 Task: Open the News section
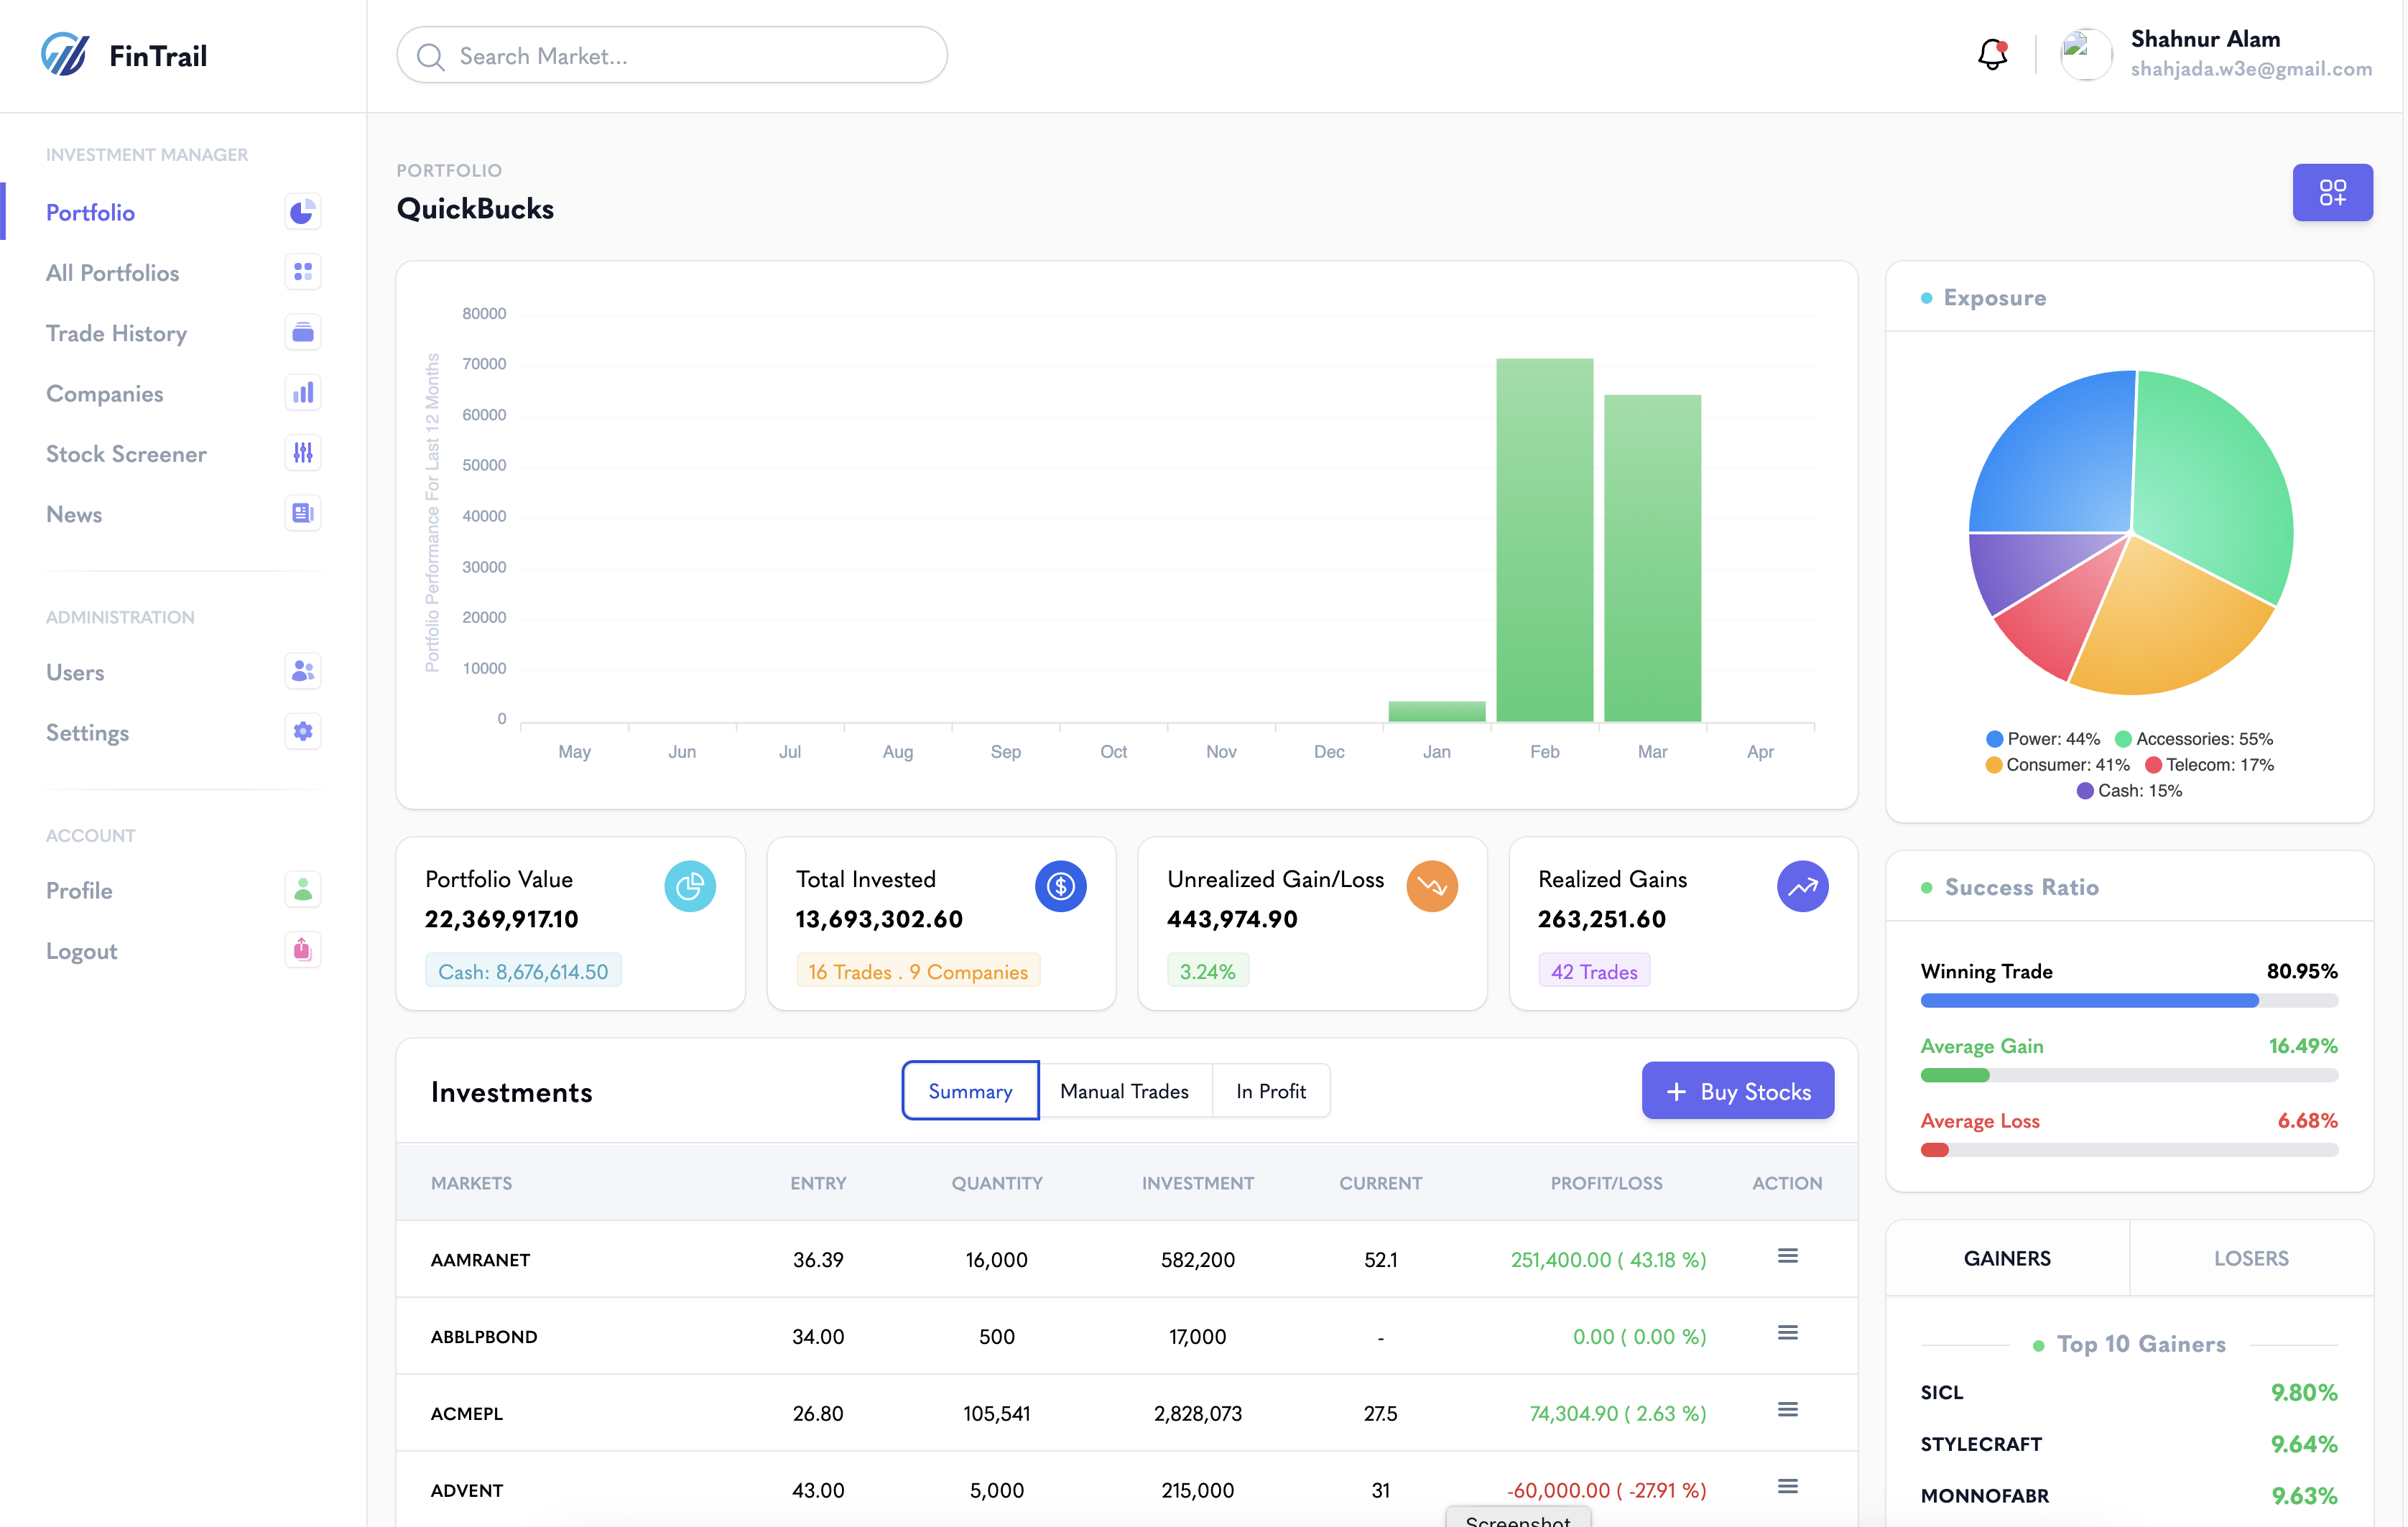tap(74, 514)
